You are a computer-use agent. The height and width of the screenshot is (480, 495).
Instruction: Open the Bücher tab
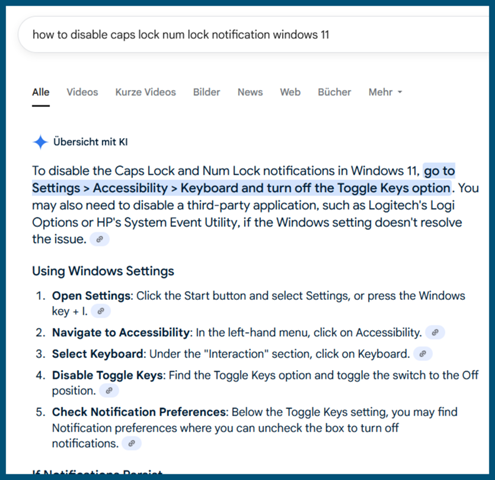(334, 92)
